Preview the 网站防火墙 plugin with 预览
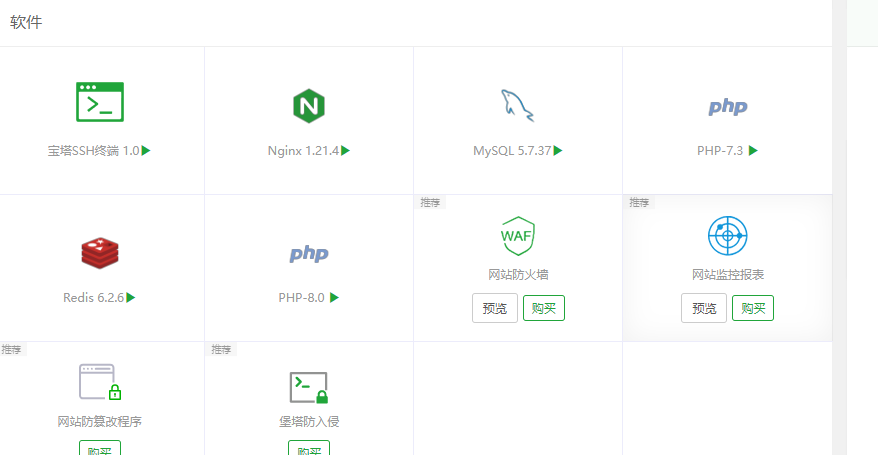Viewport: 878px width, 455px height. coord(494,308)
